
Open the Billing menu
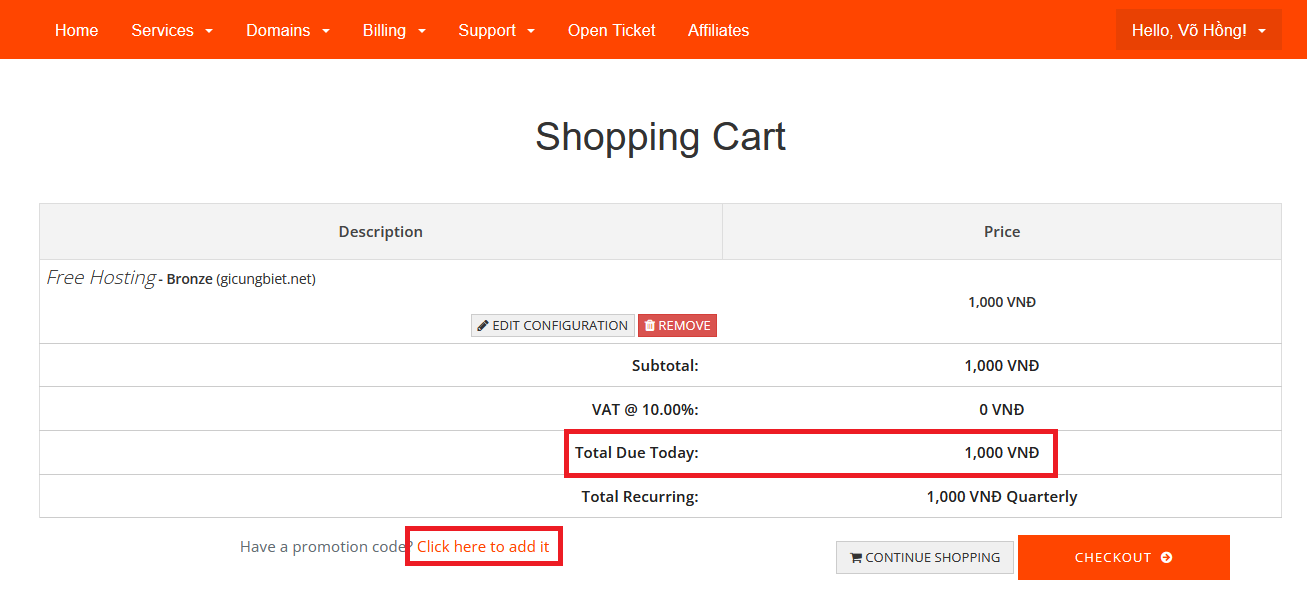point(394,30)
